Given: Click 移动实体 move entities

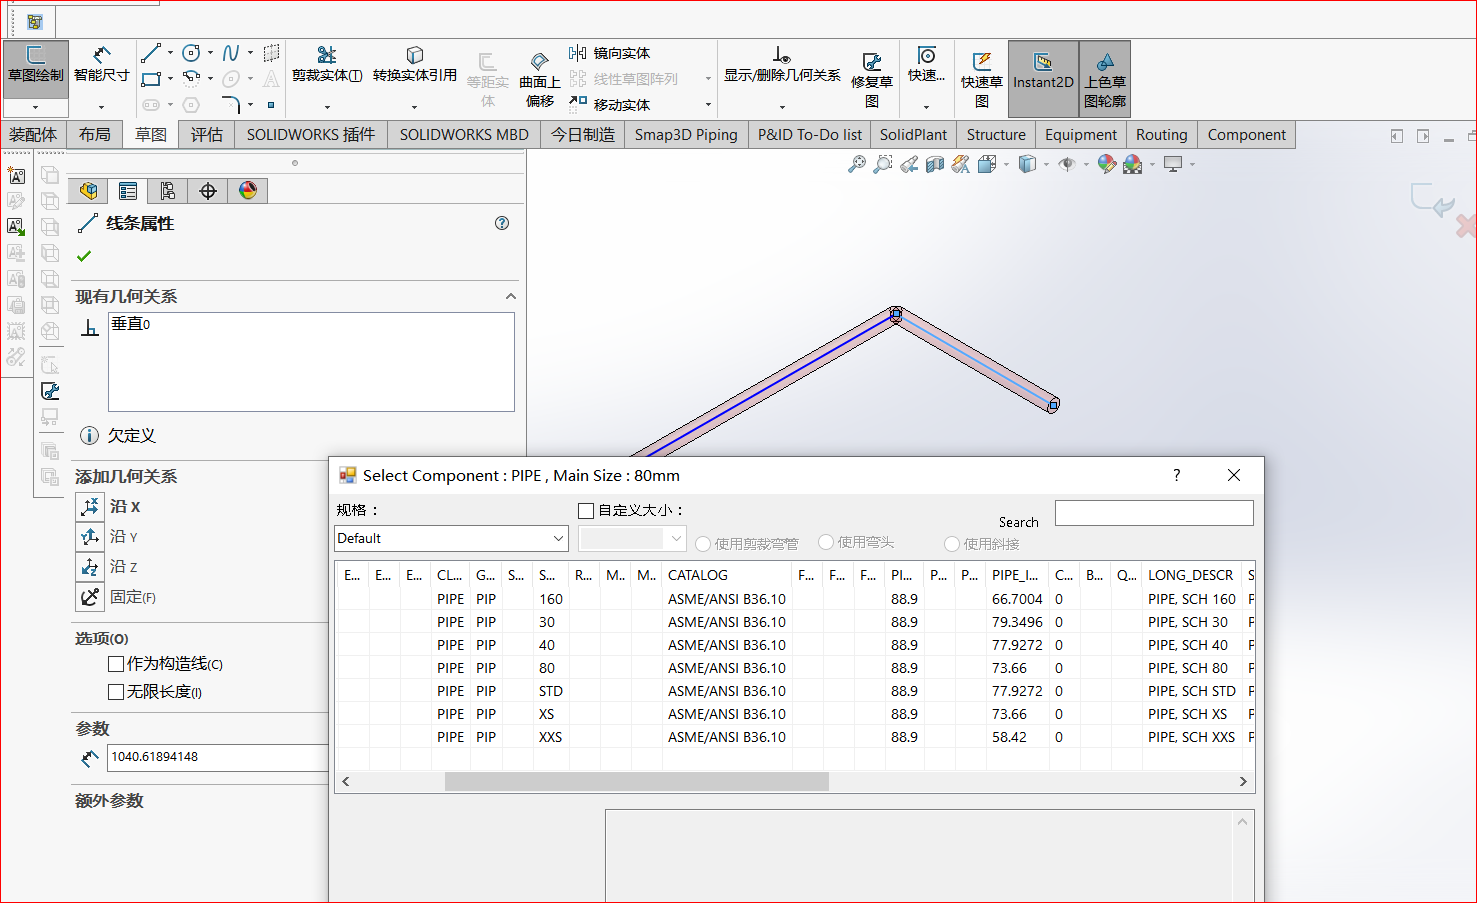Looking at the screenshot, I should (x=610, y=104).
